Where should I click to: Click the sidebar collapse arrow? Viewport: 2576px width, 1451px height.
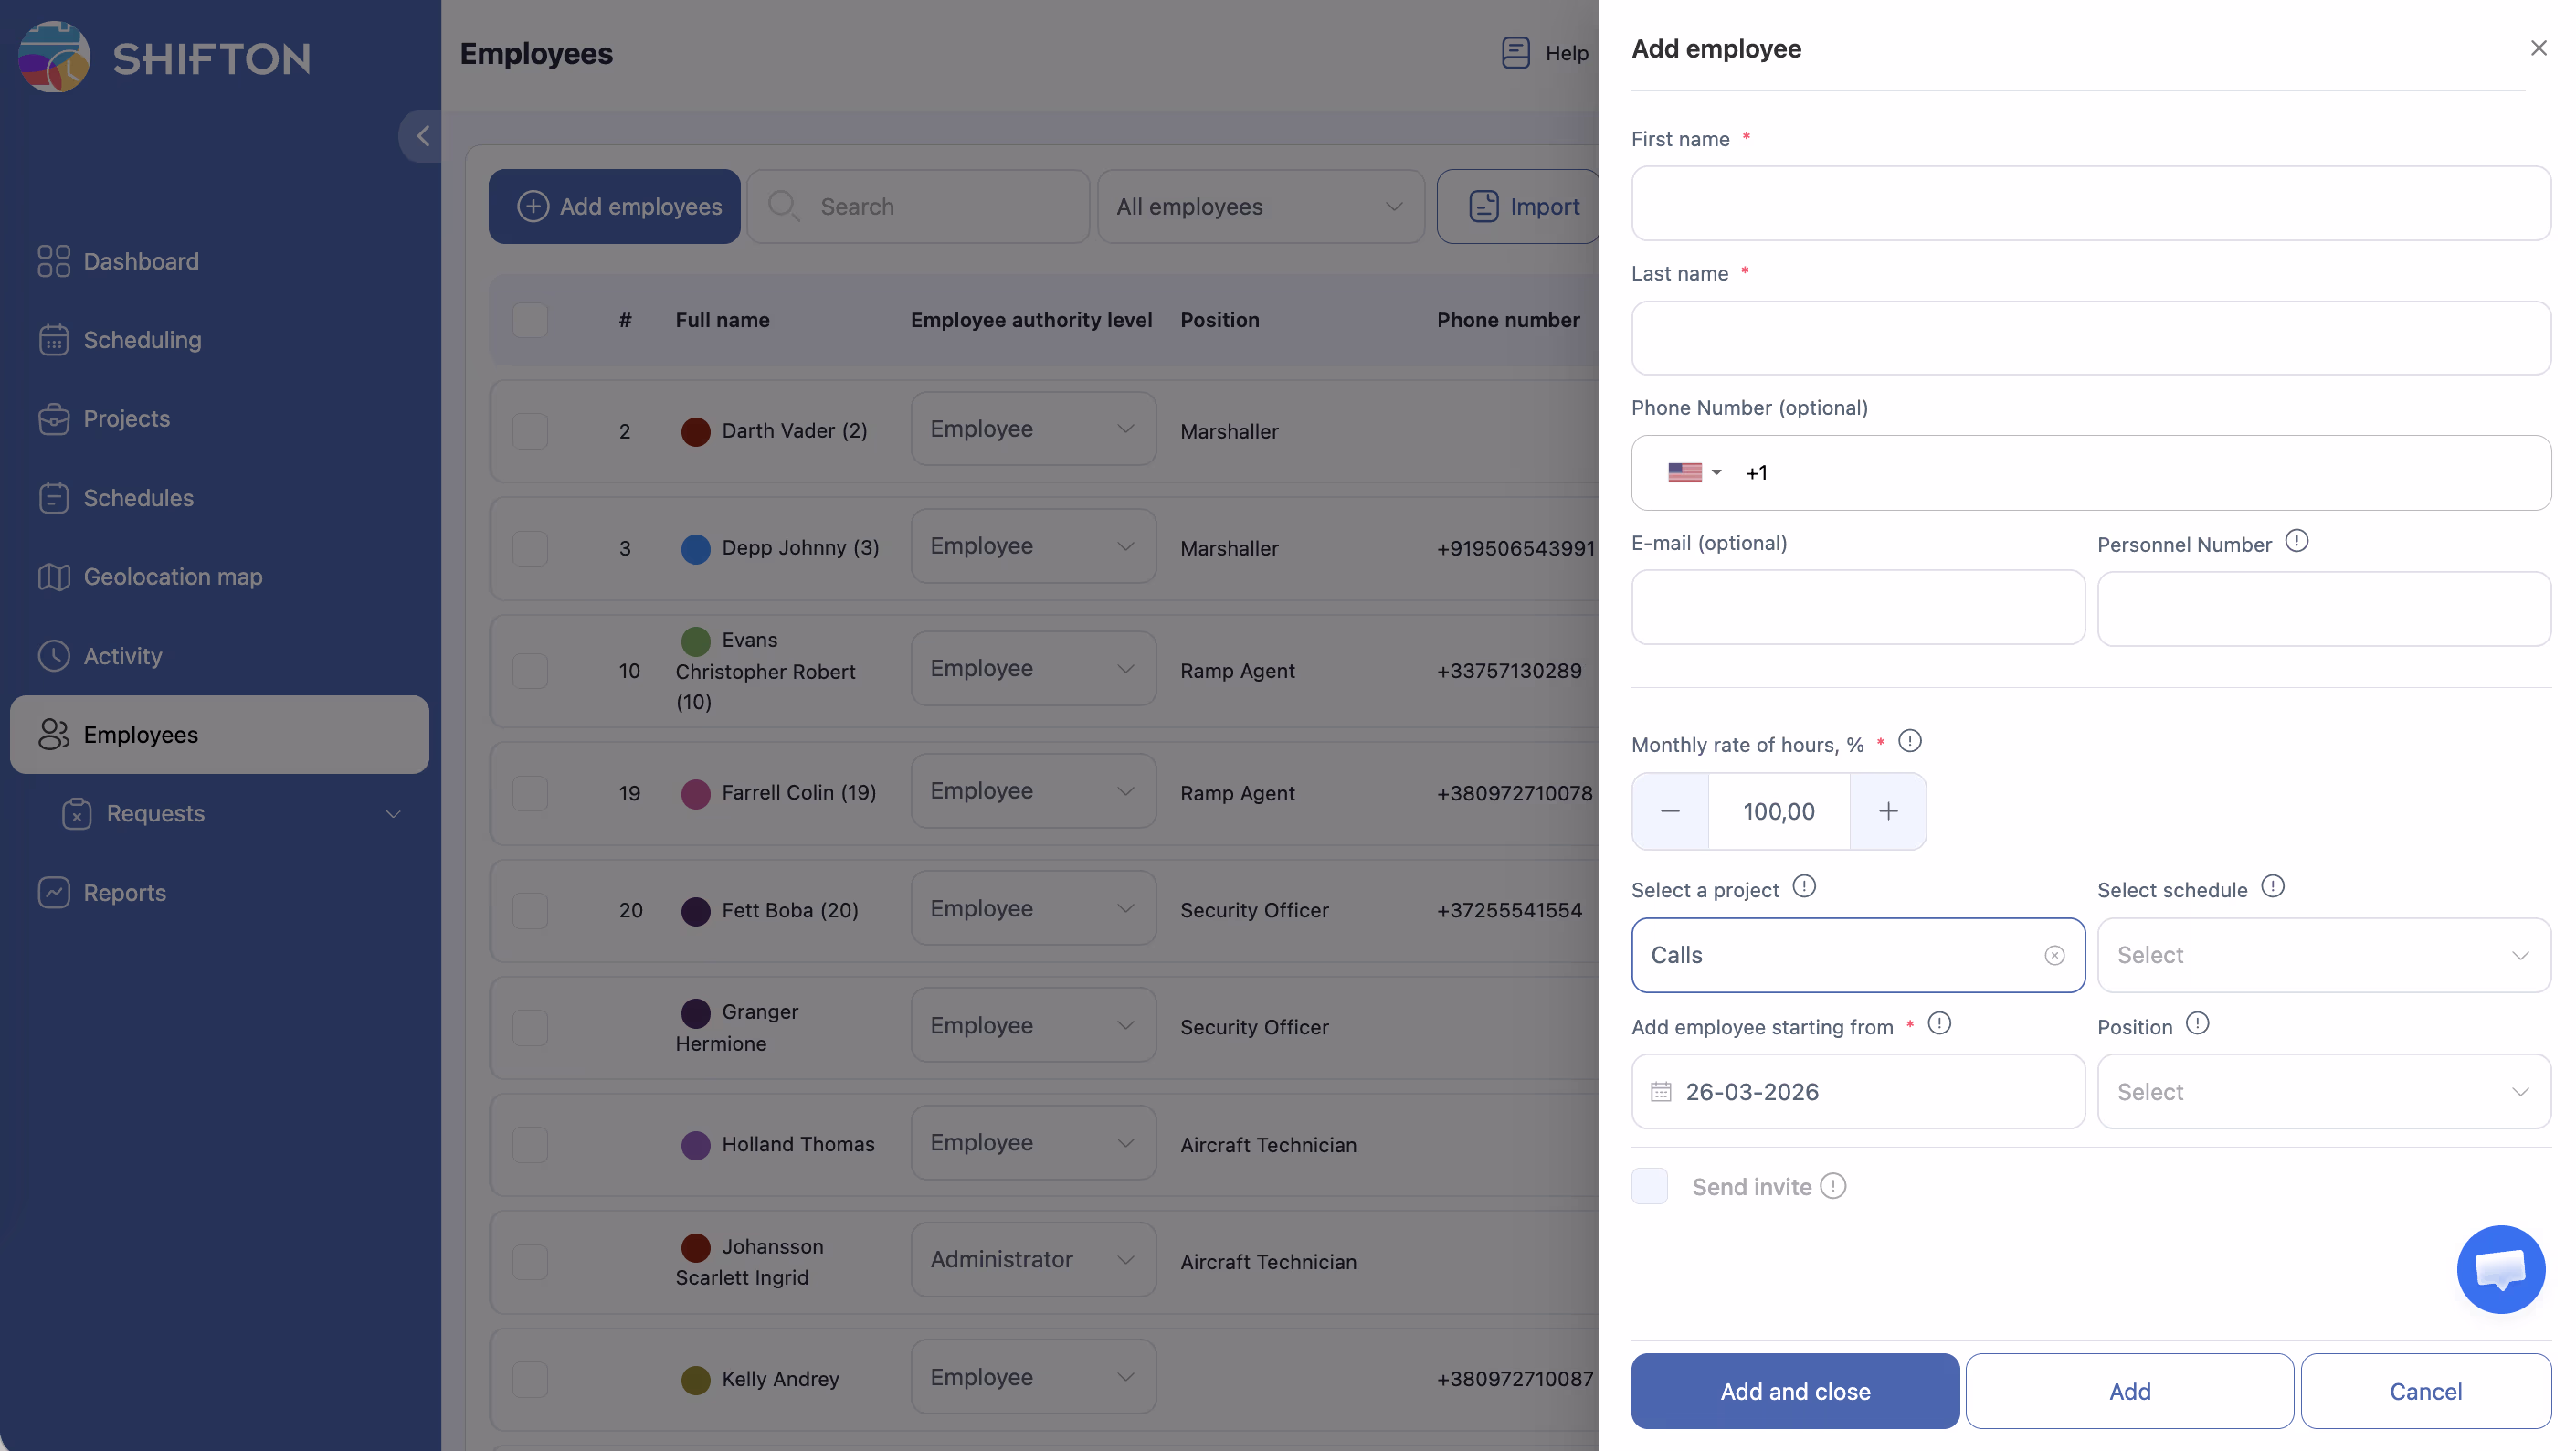[x=422, y=136]
